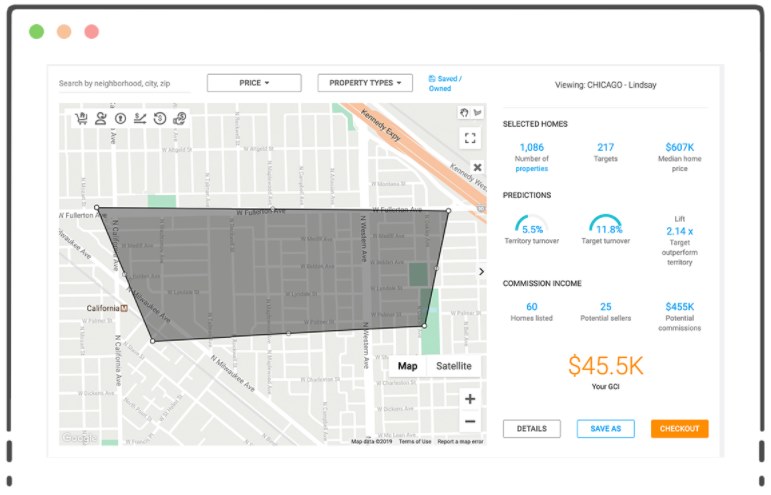Click the 60 Homes listed value
Screen dimensions: 771x495
tap(532, 307)
